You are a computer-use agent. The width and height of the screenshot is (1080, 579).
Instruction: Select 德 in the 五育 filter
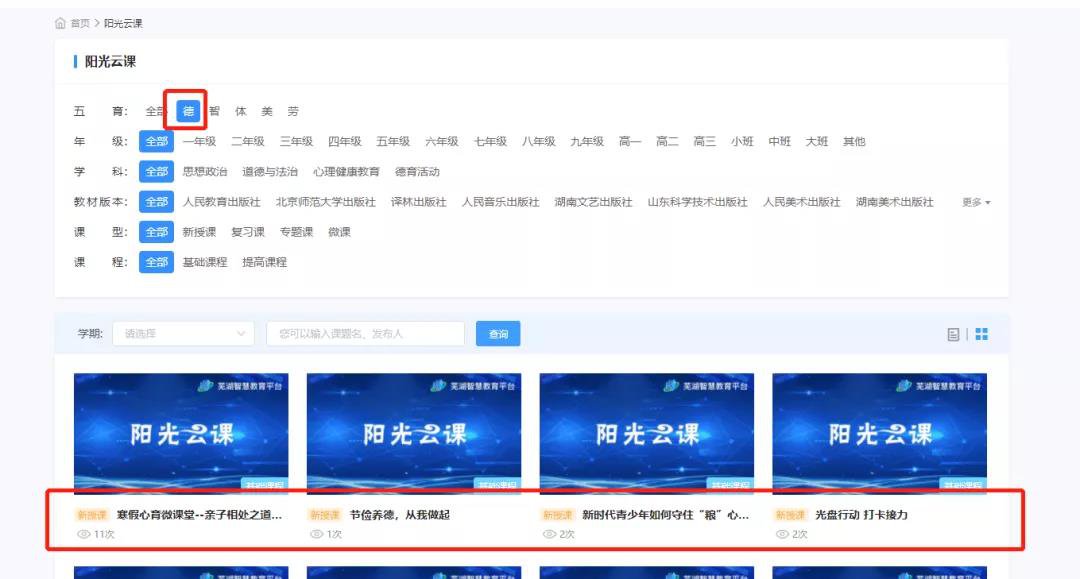188,111
